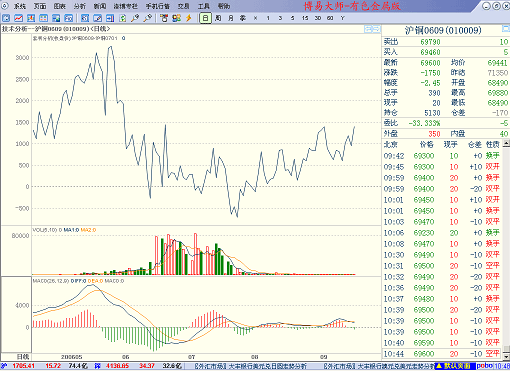Click the toolbar icon with pencil edit mark
Viewport: 510px width, 371px height.
(x=98, y=18)
